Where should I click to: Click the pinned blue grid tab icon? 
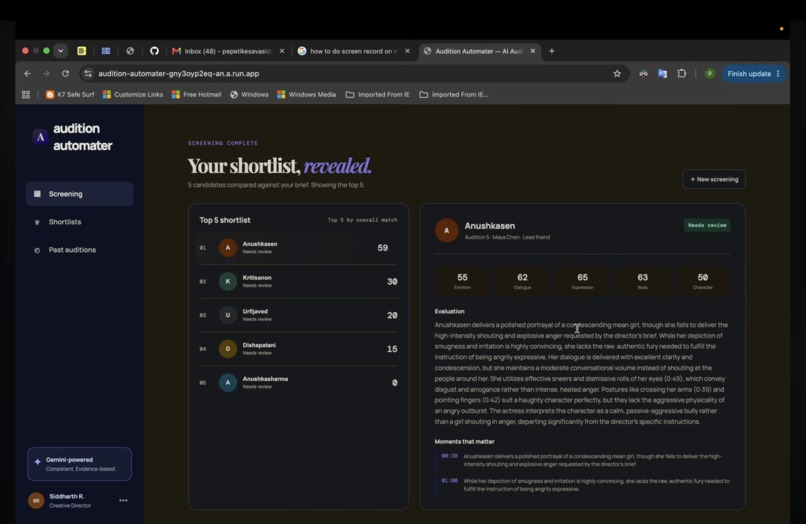[106, 51]
